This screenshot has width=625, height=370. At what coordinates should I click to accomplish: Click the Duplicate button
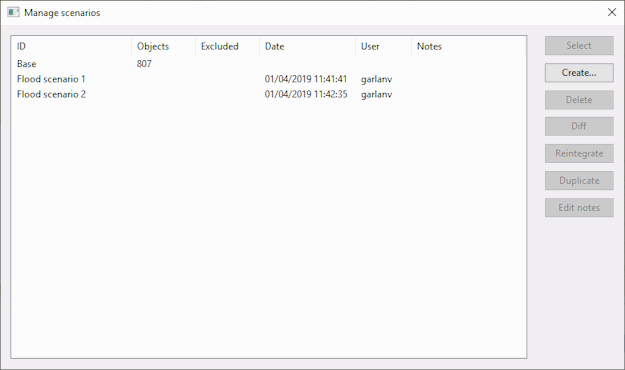(x=579, y=181)
